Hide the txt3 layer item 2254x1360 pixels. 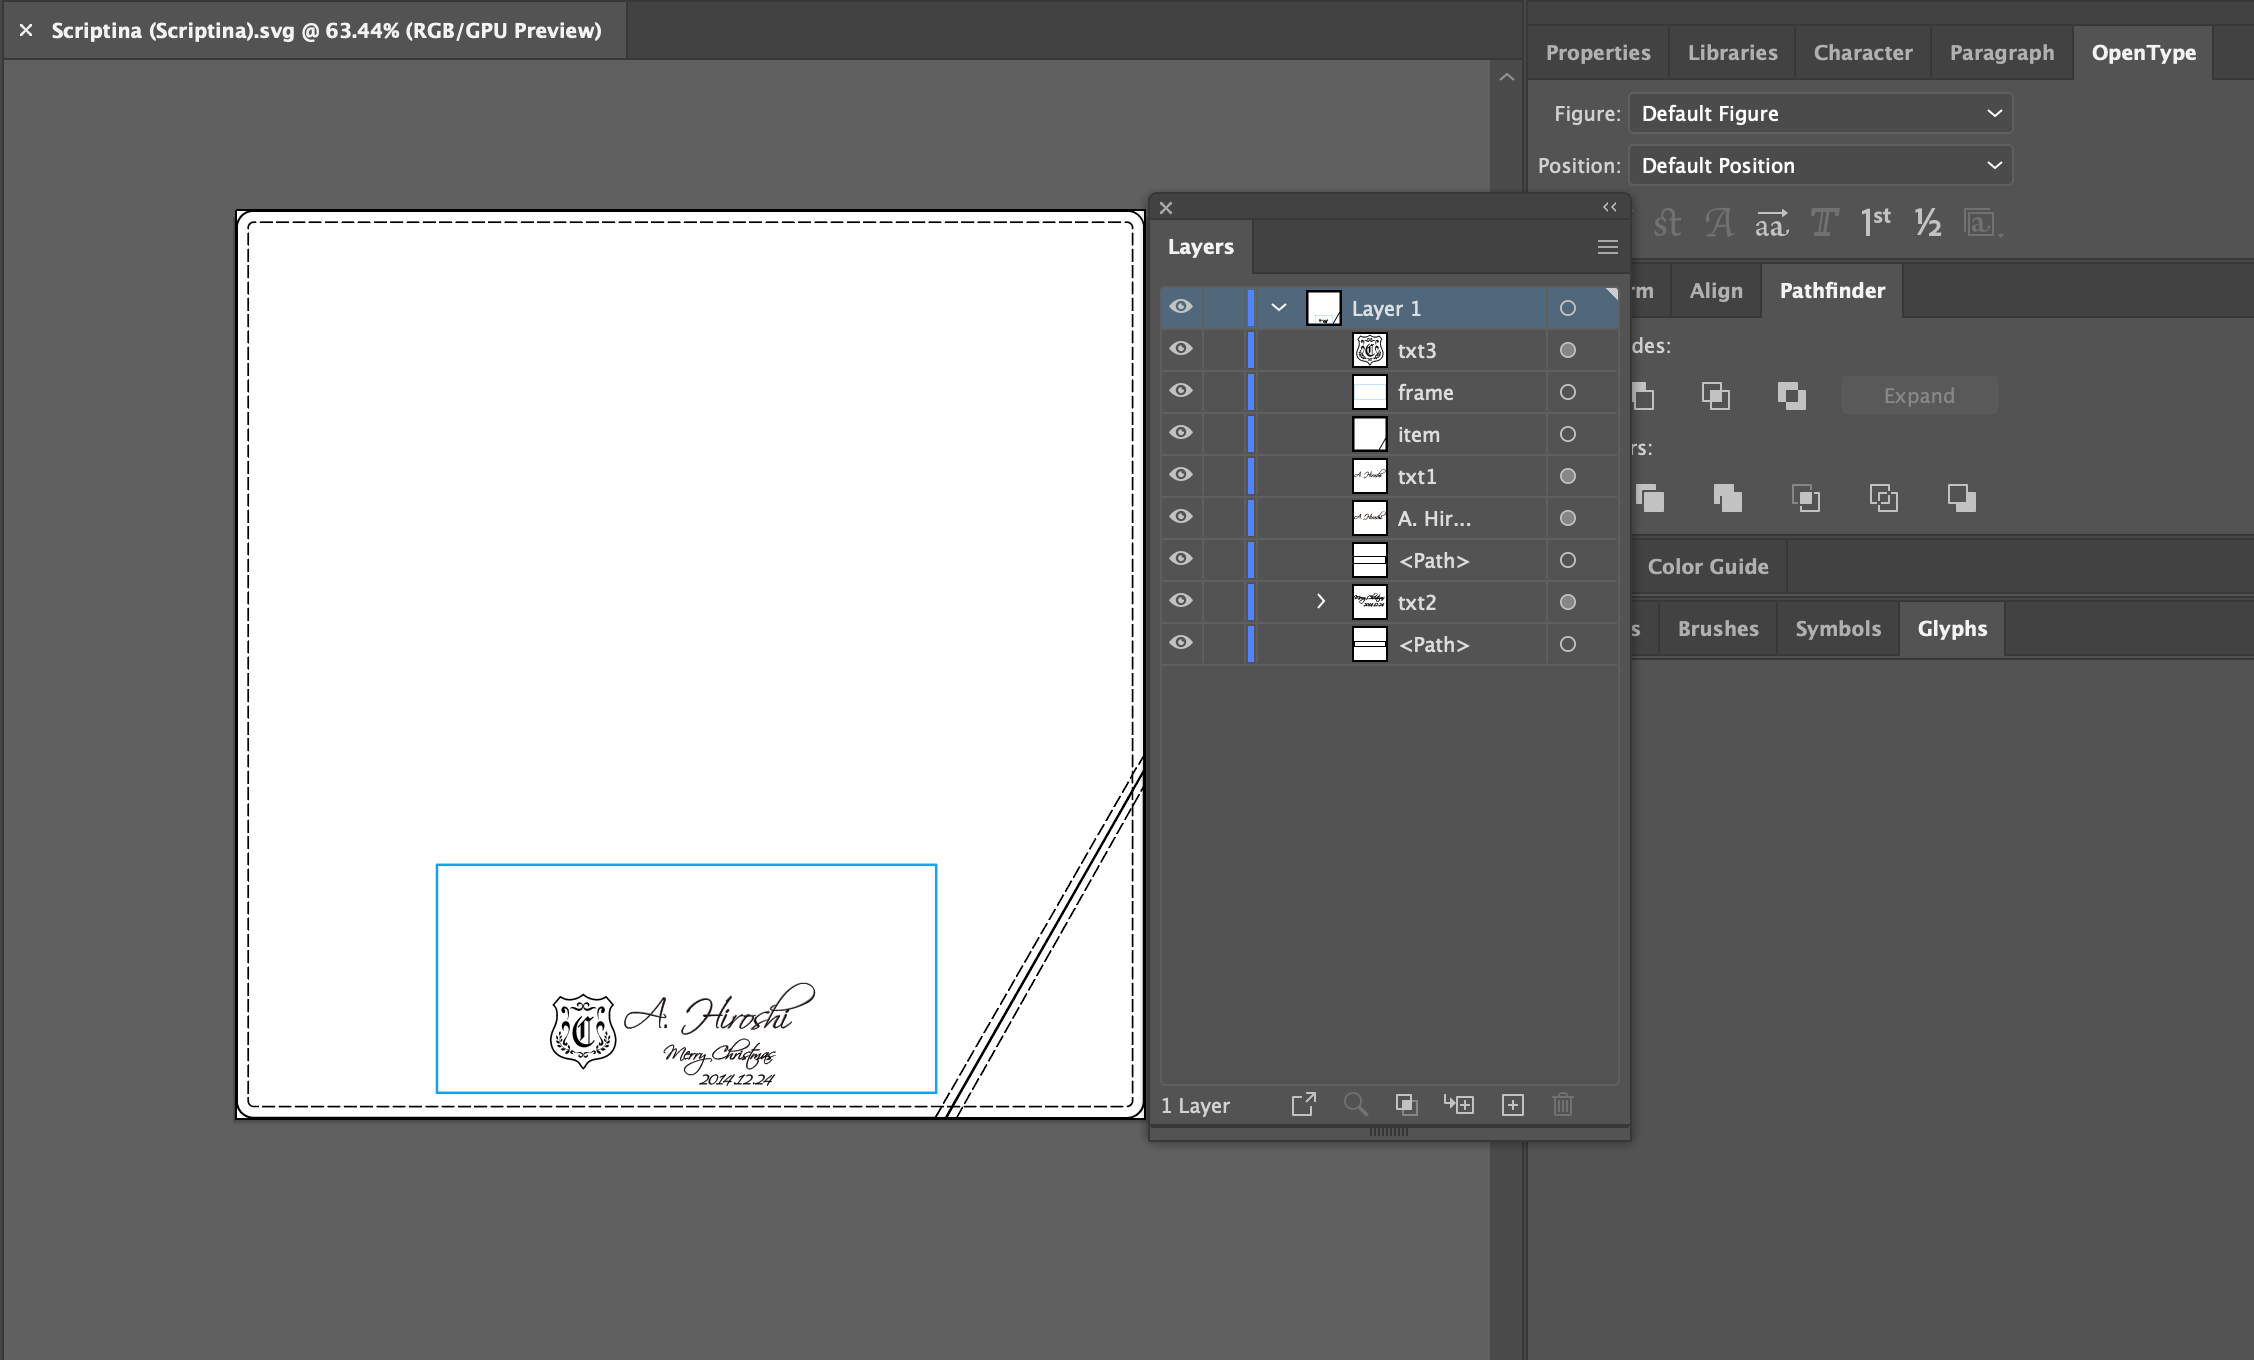pyautogui.click(x=1181, y=349)
